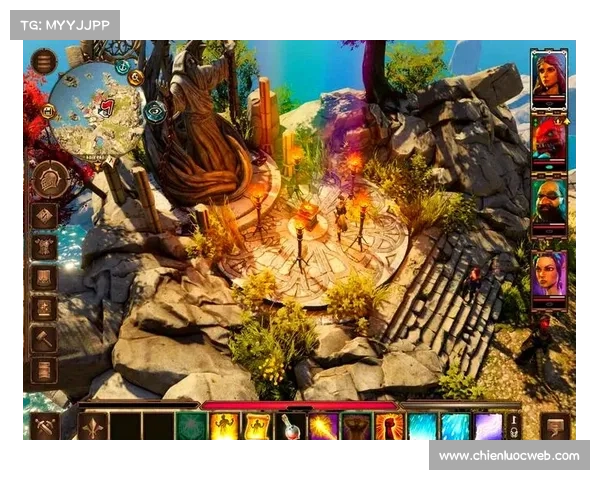Cast the purple-white frost skill
This screenshot has height=480, width=600.
click(x=488, y=426)
